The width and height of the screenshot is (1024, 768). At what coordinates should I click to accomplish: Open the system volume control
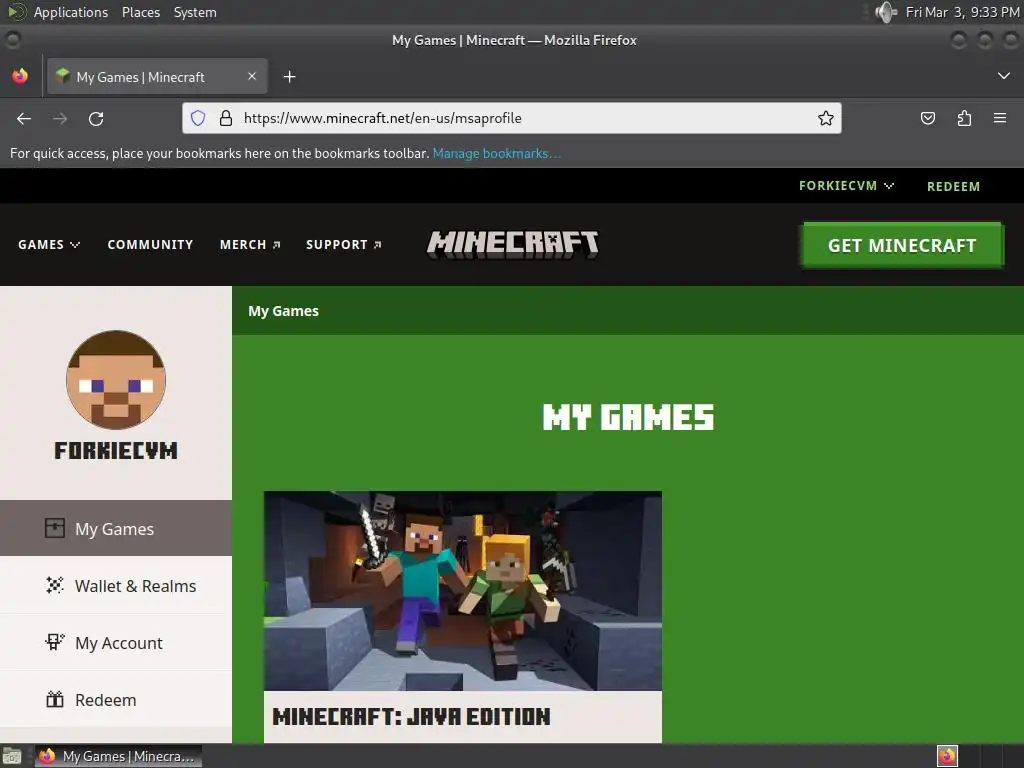[886, 12]
